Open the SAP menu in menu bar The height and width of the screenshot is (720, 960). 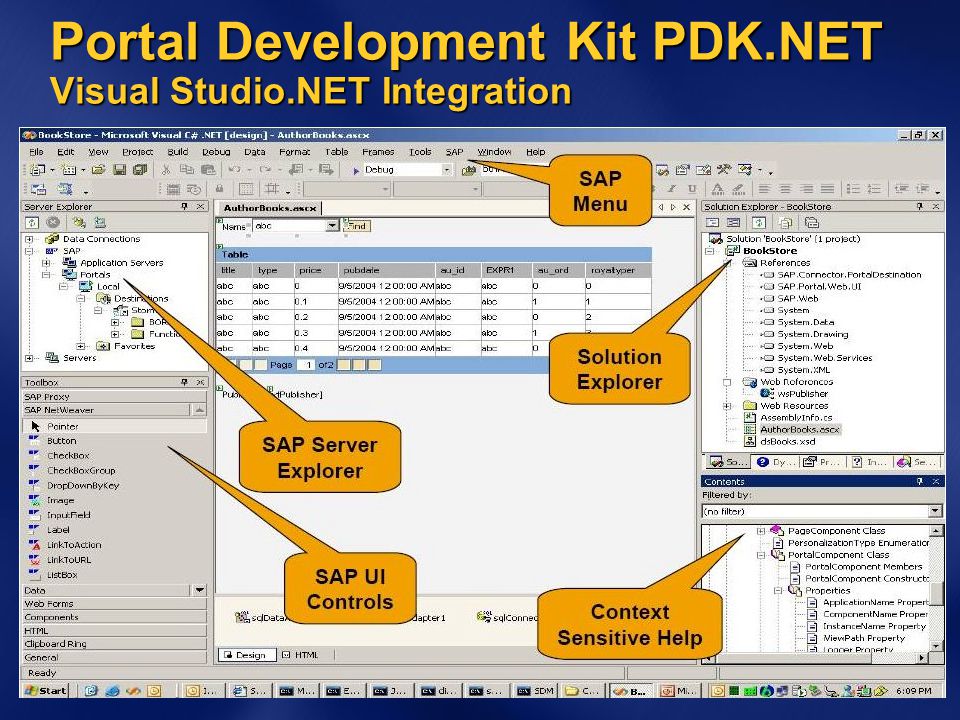(x=454, y=152)
